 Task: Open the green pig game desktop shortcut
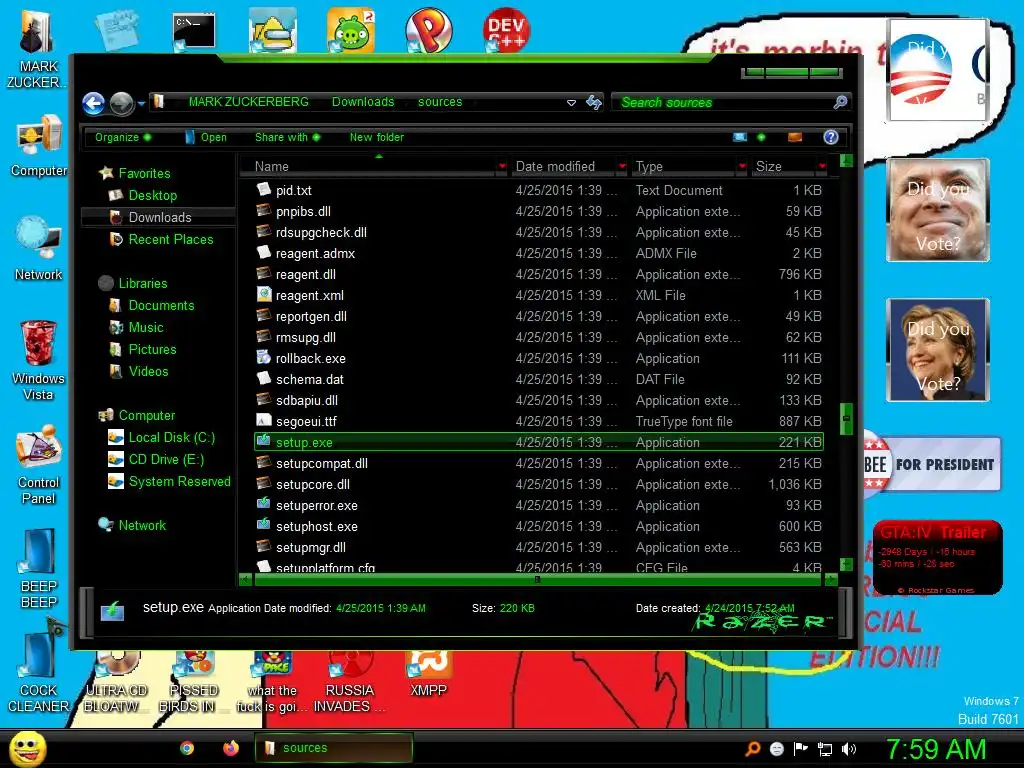pos(351,29)
